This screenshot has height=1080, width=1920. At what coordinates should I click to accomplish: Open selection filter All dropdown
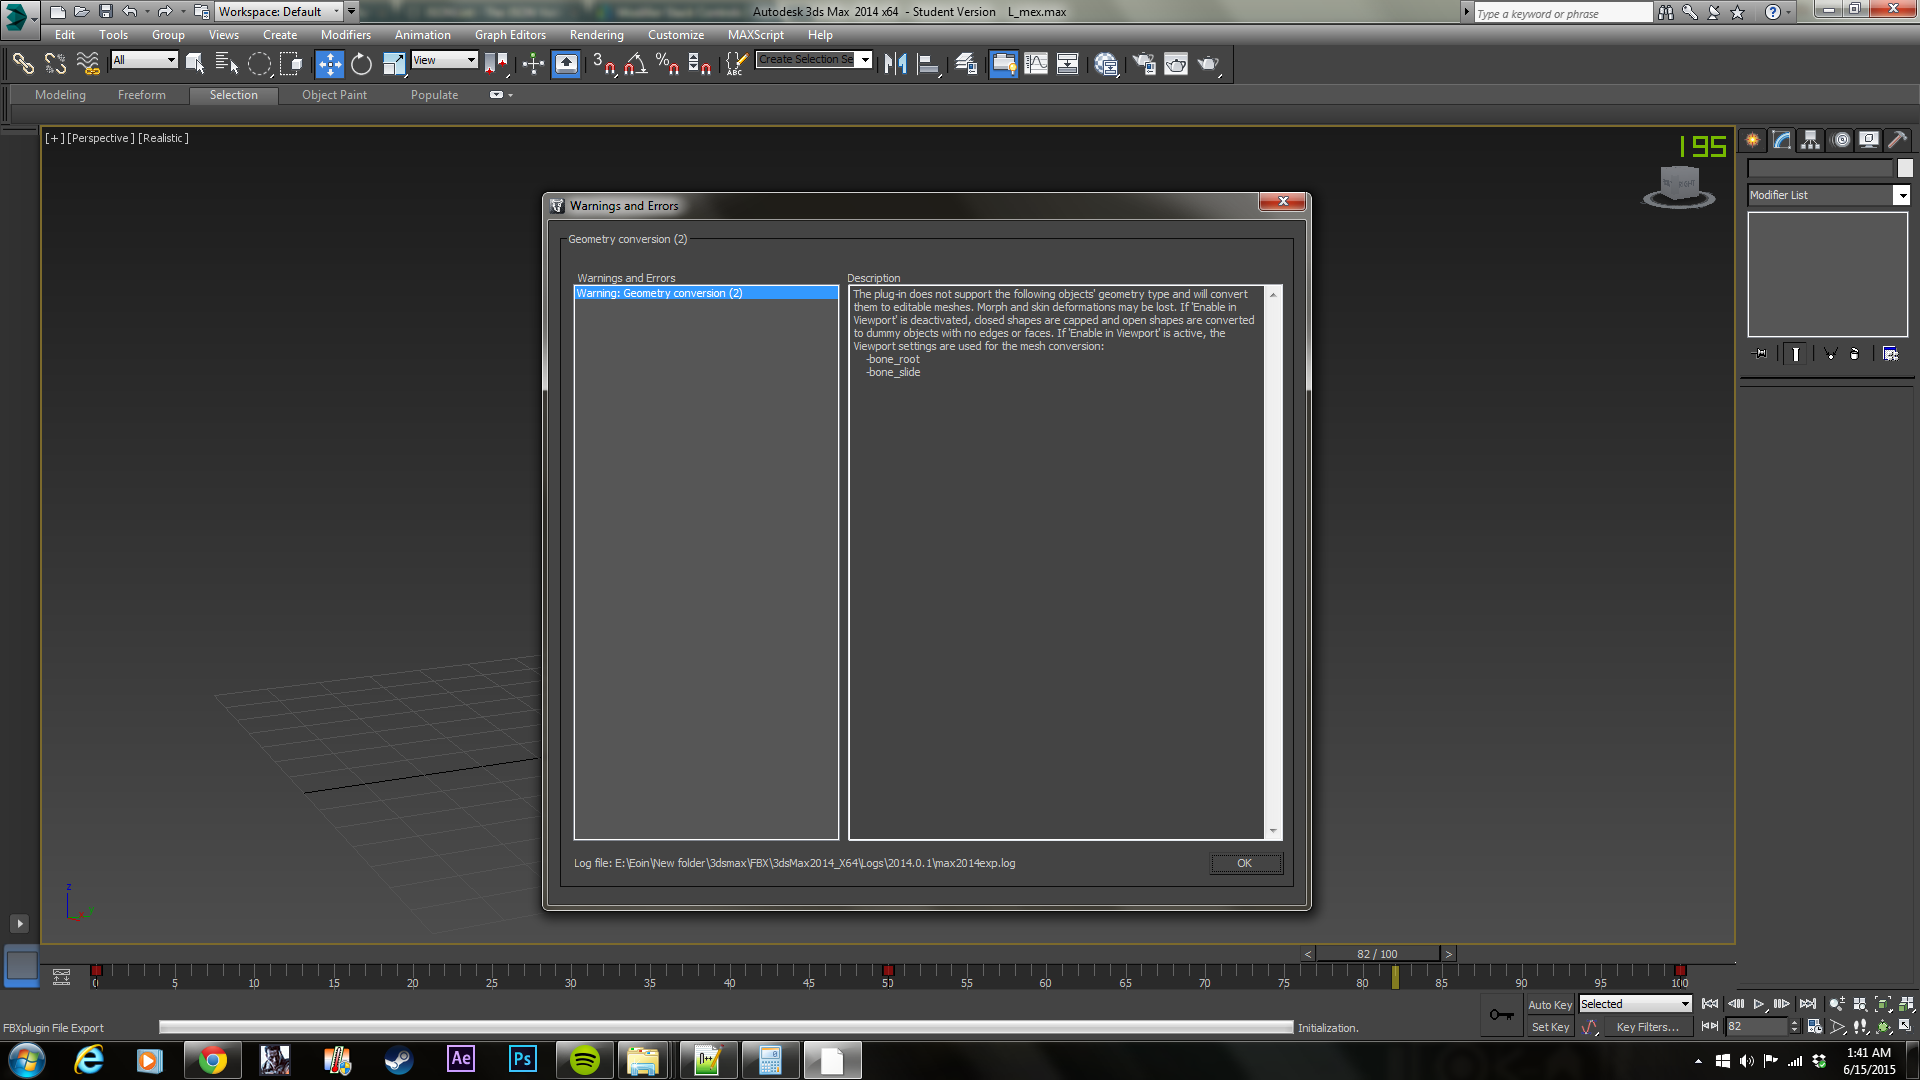144,60
